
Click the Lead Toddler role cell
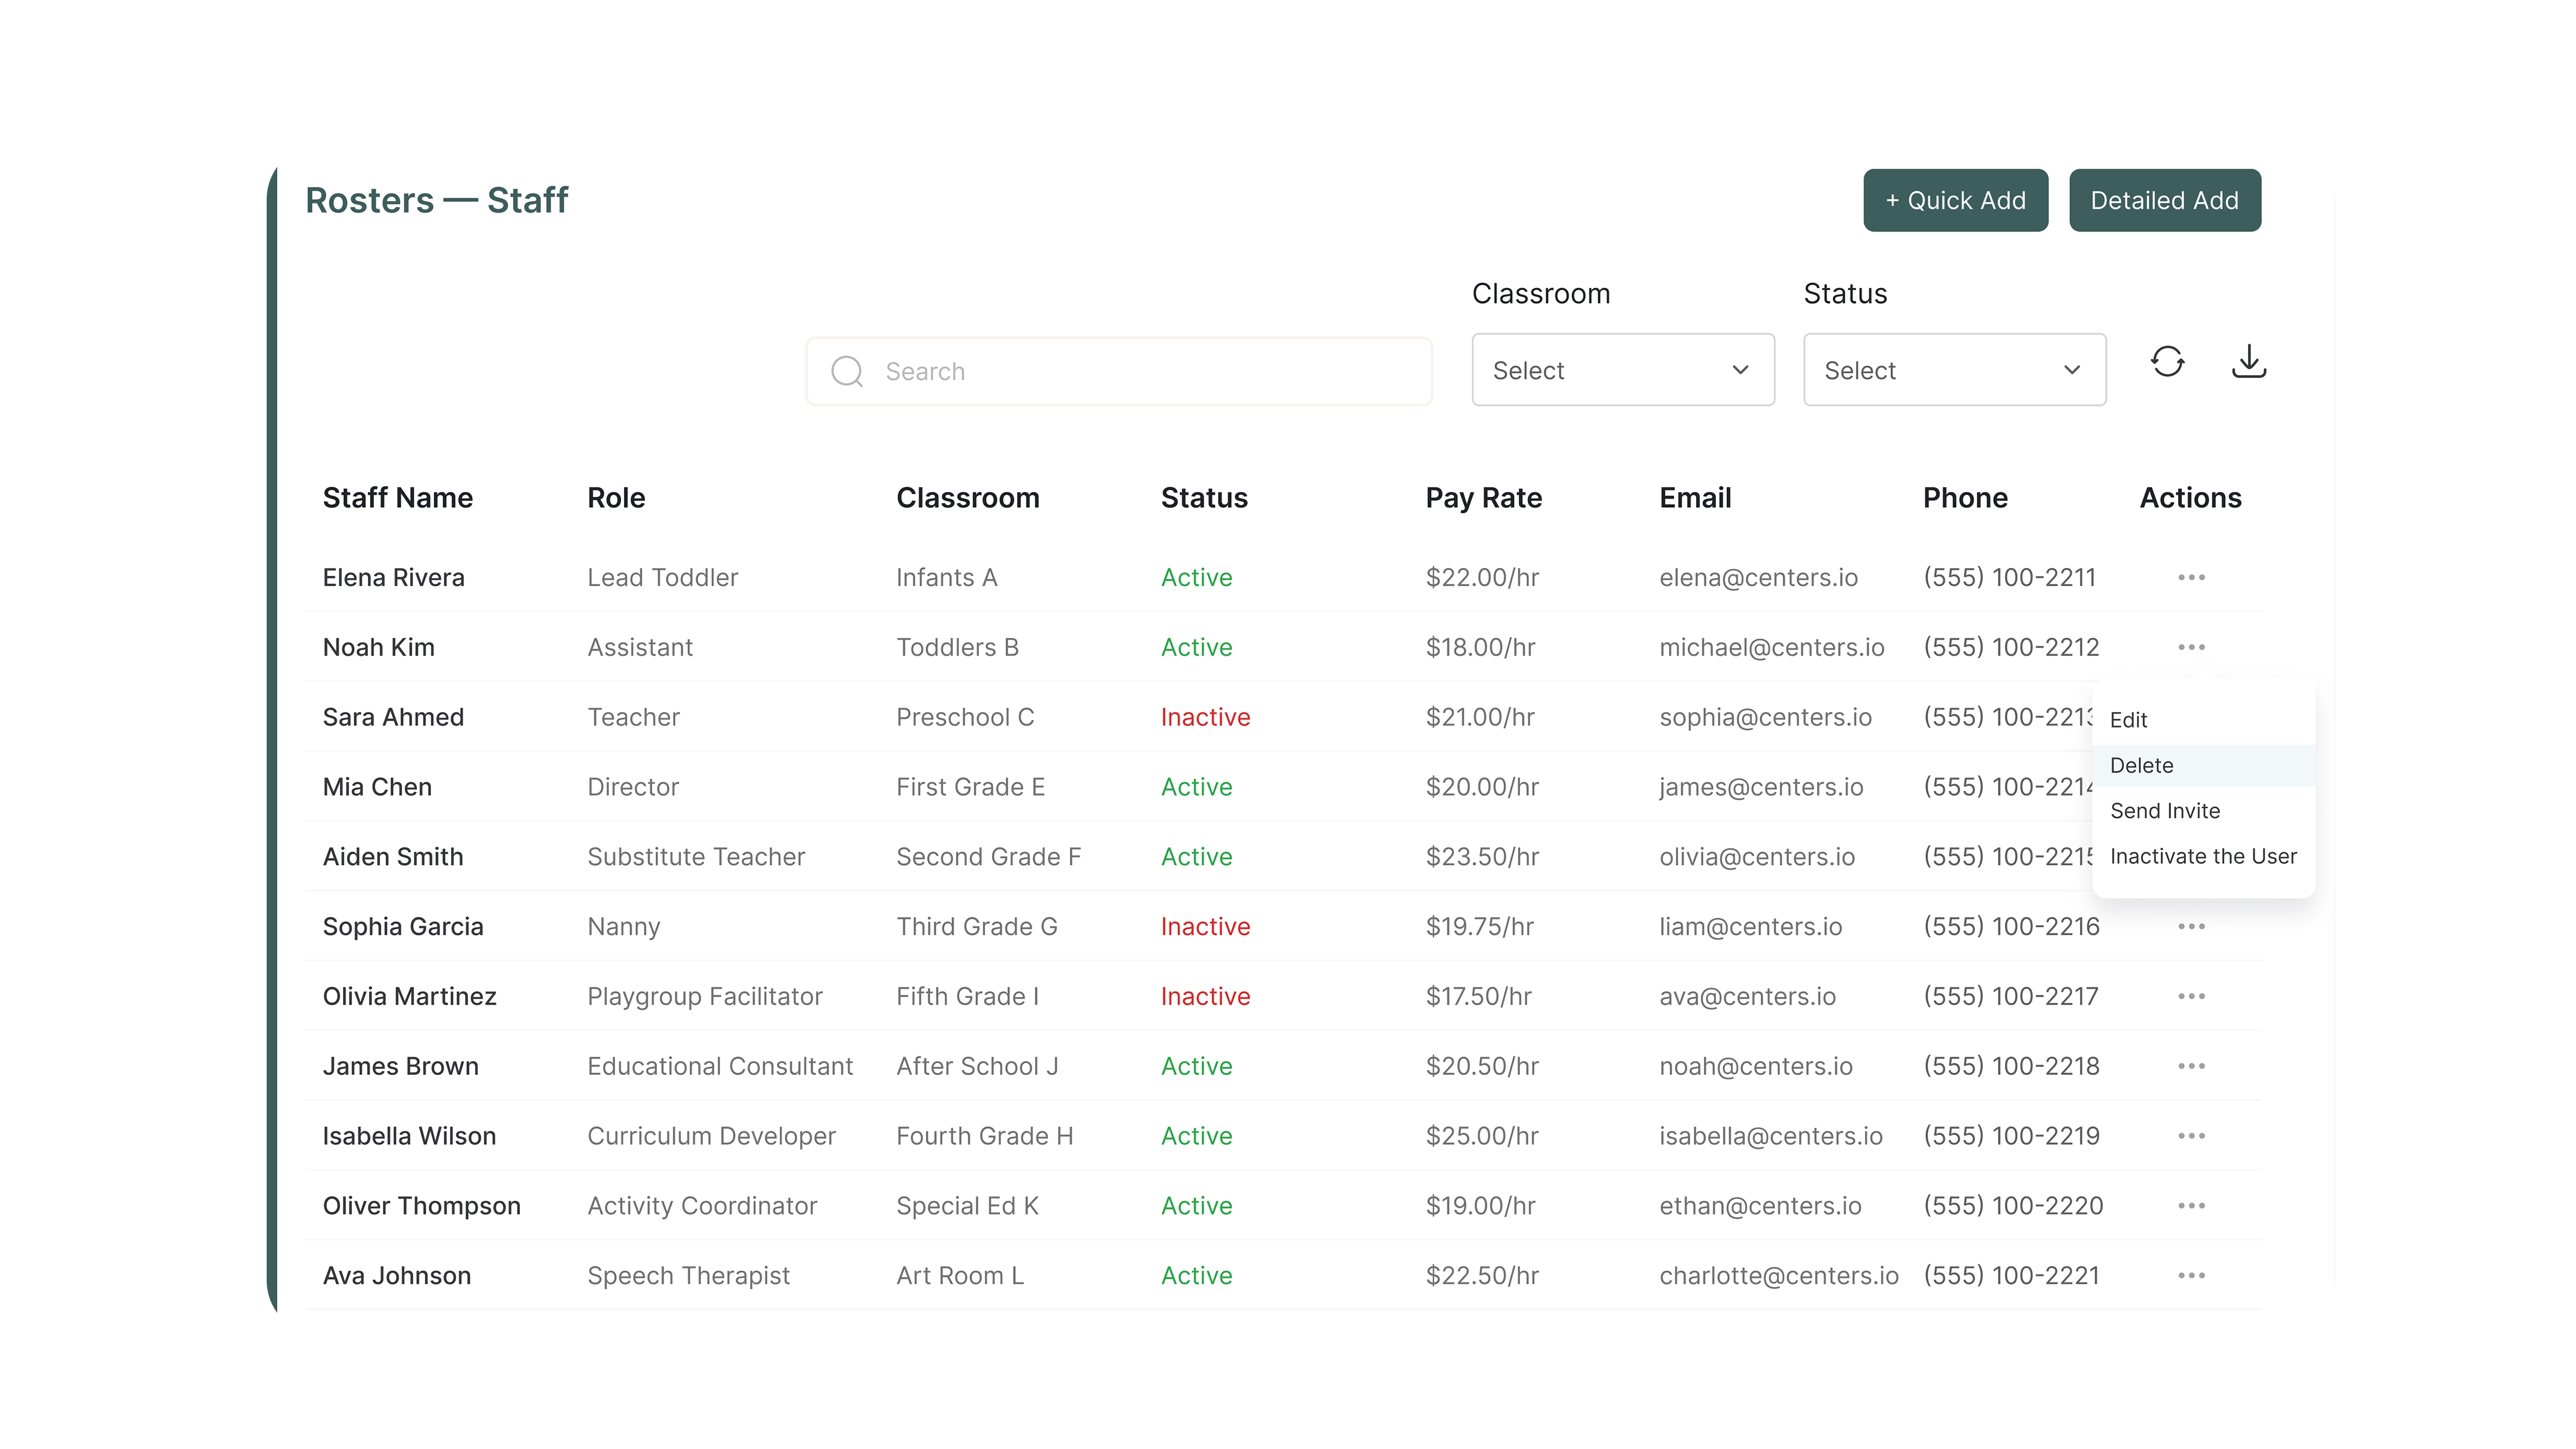(x=662, y=578)
